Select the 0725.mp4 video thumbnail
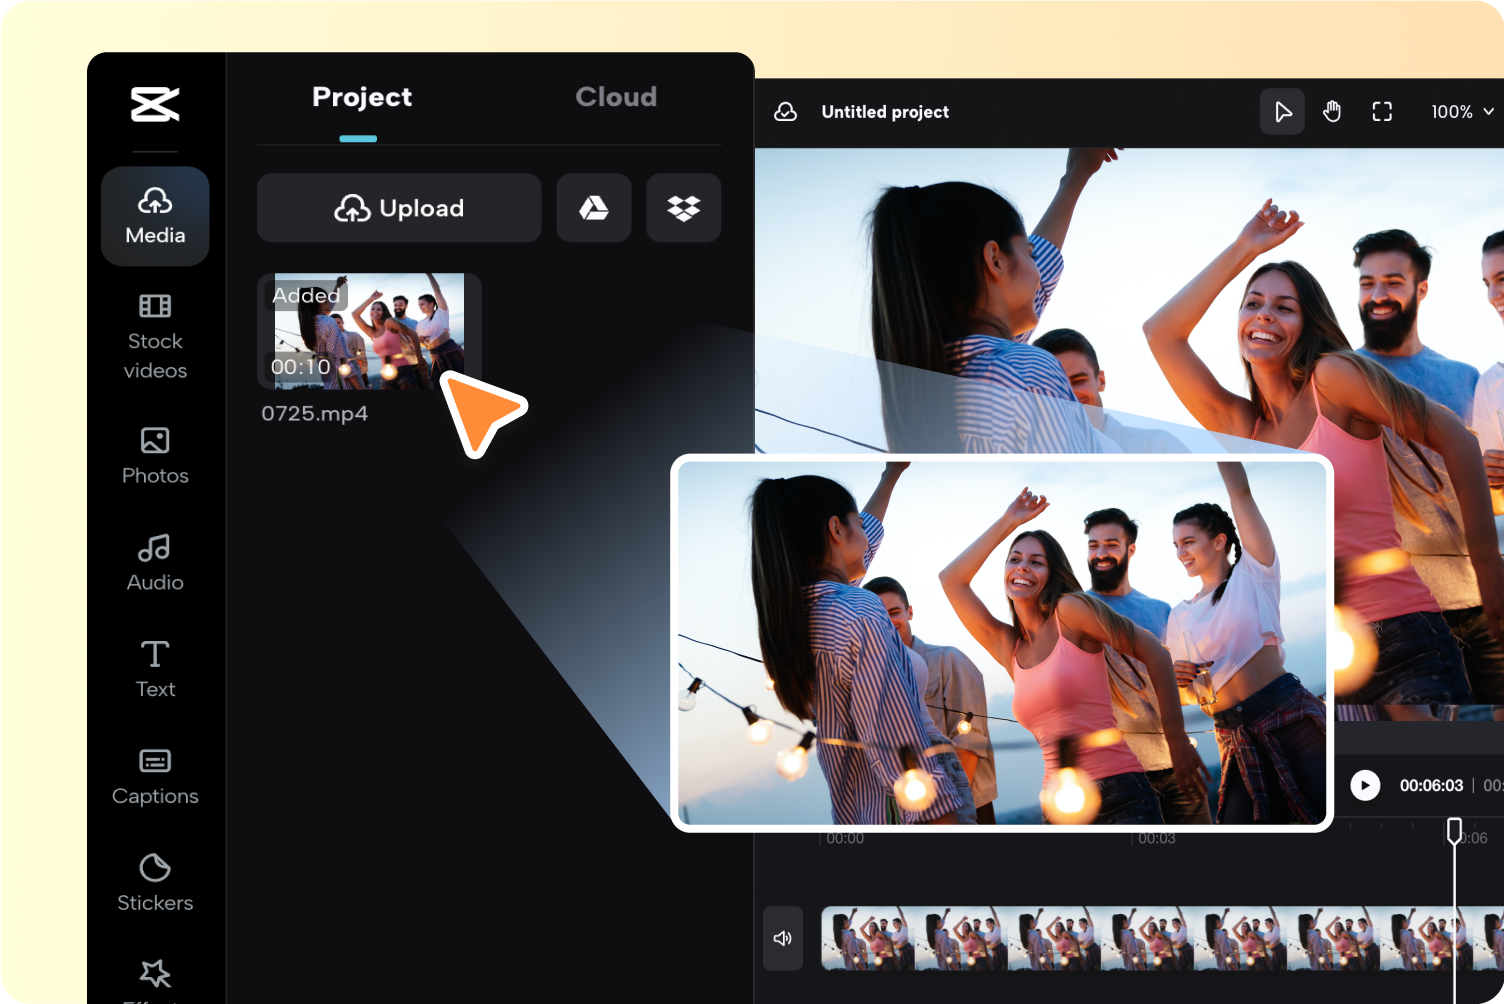1504x1004 pixels. click(369, 331)
